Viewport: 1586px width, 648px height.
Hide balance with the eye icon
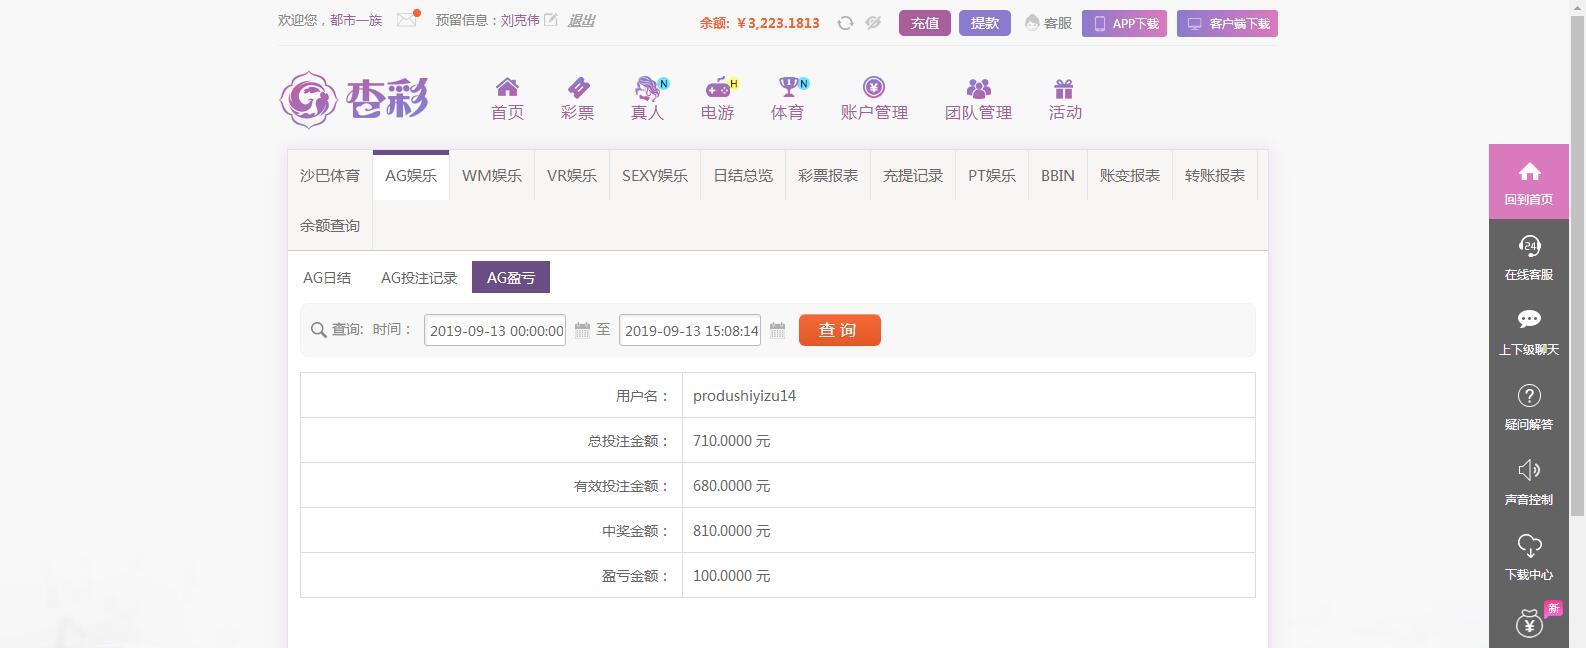tap(873, 23)
